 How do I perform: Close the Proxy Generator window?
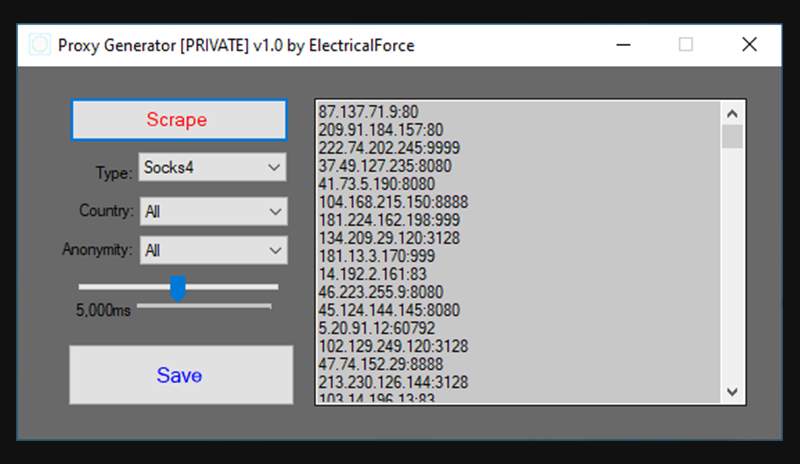[x=748, y=45]
